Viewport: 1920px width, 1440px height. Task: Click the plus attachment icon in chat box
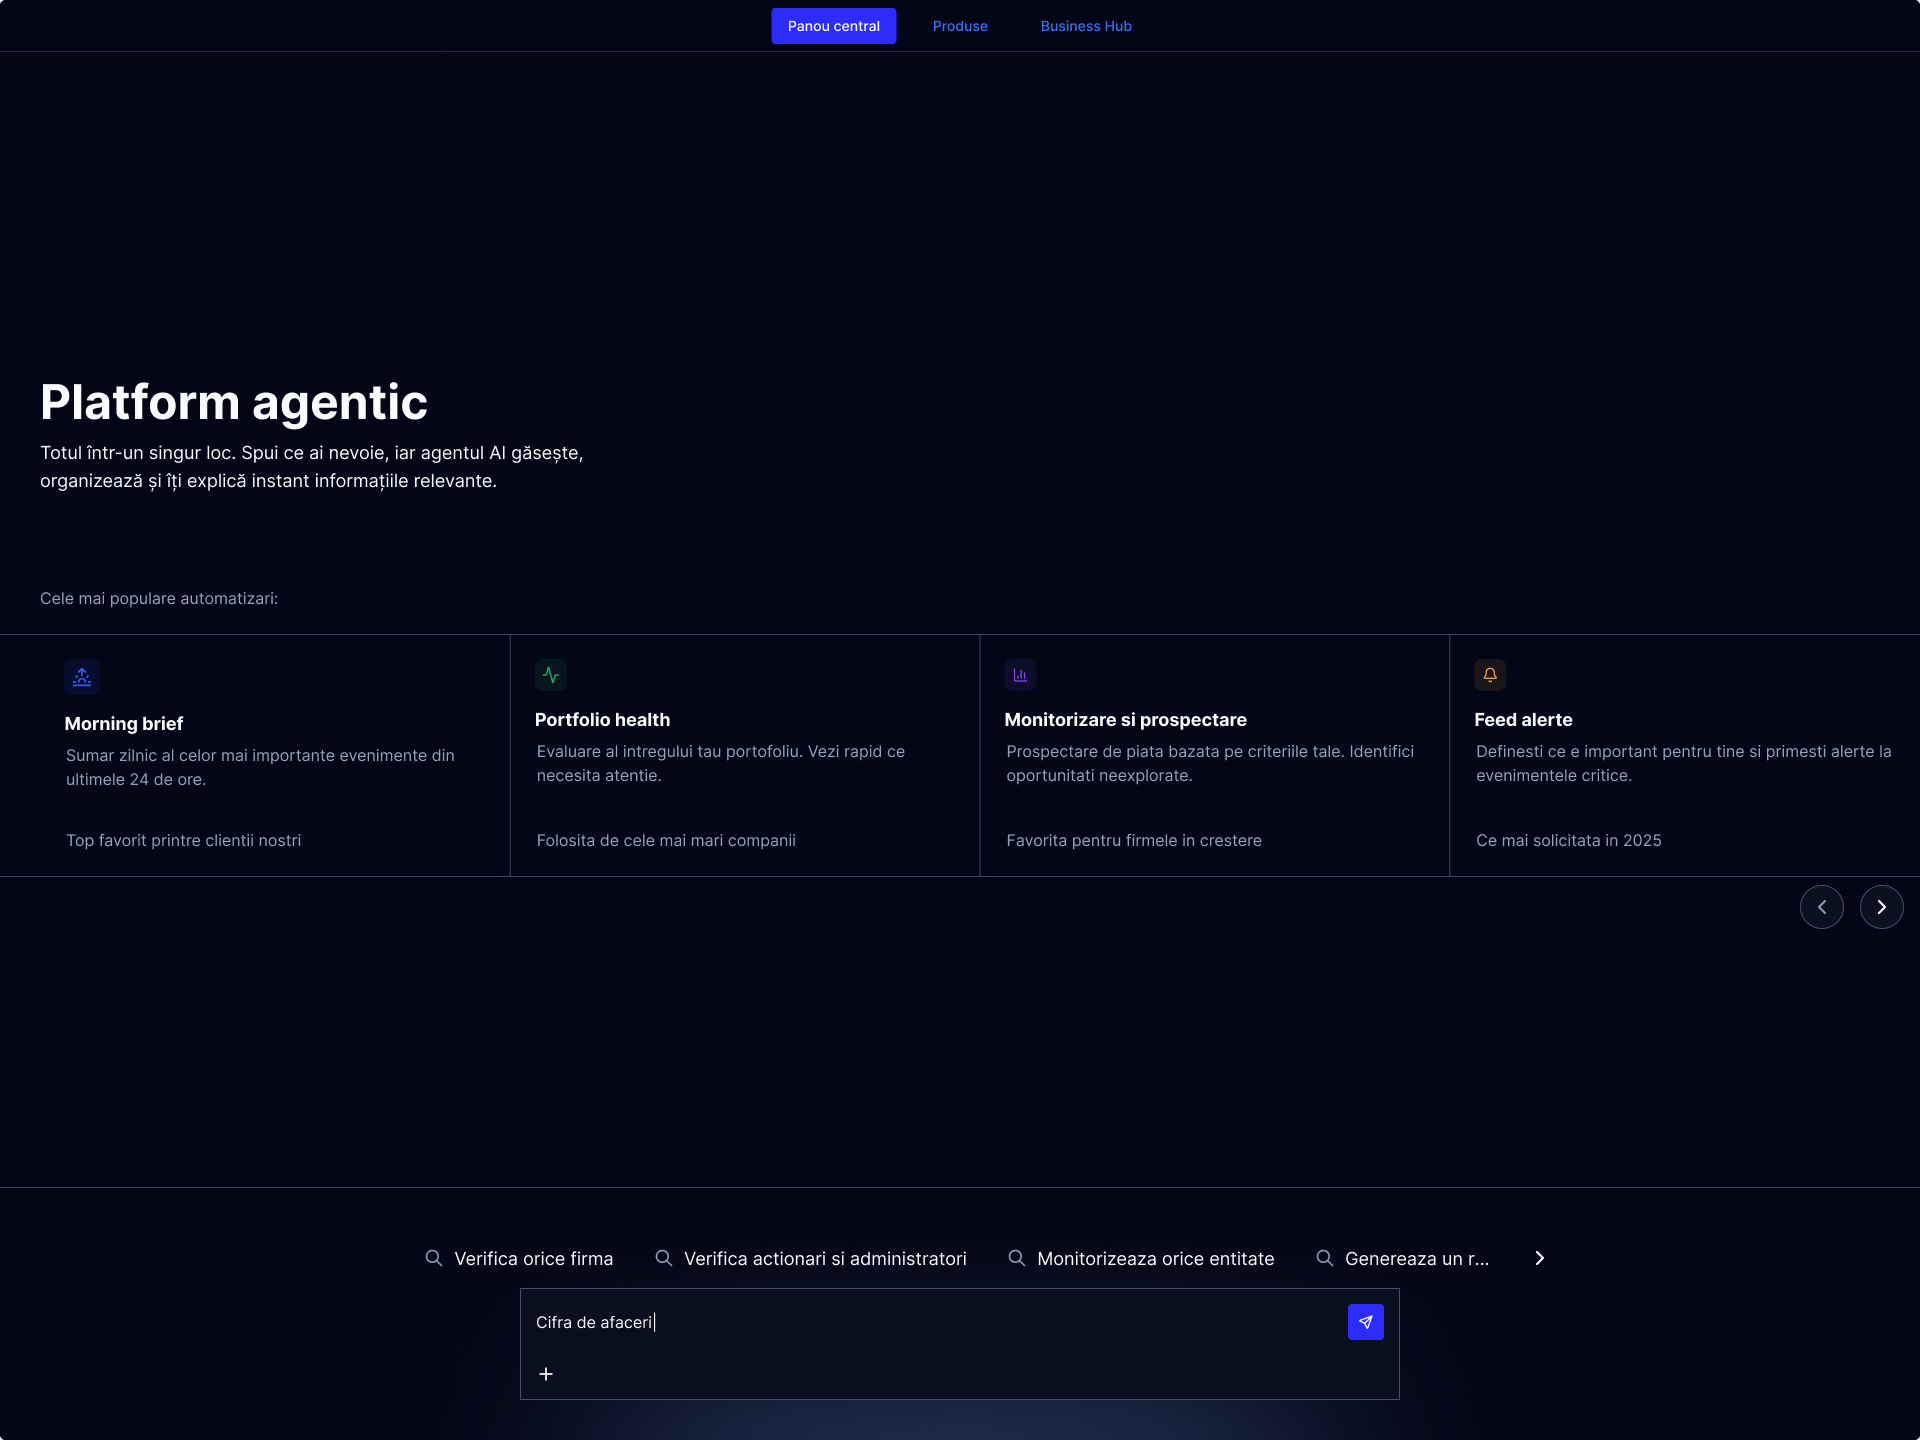546,1374
